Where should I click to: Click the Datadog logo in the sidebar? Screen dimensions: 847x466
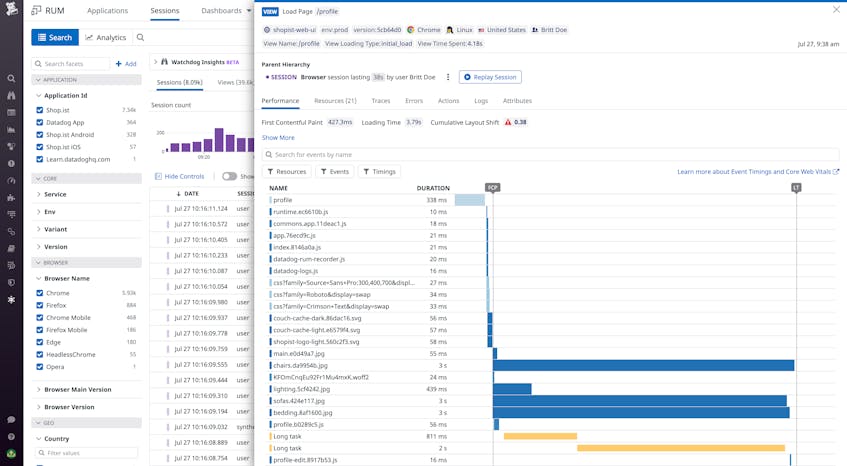point(11,9)
